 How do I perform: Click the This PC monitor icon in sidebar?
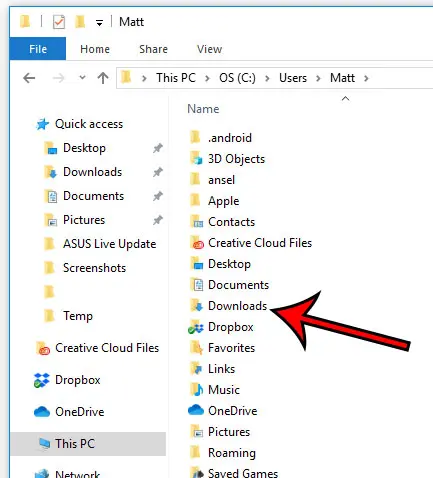(44, 444)
